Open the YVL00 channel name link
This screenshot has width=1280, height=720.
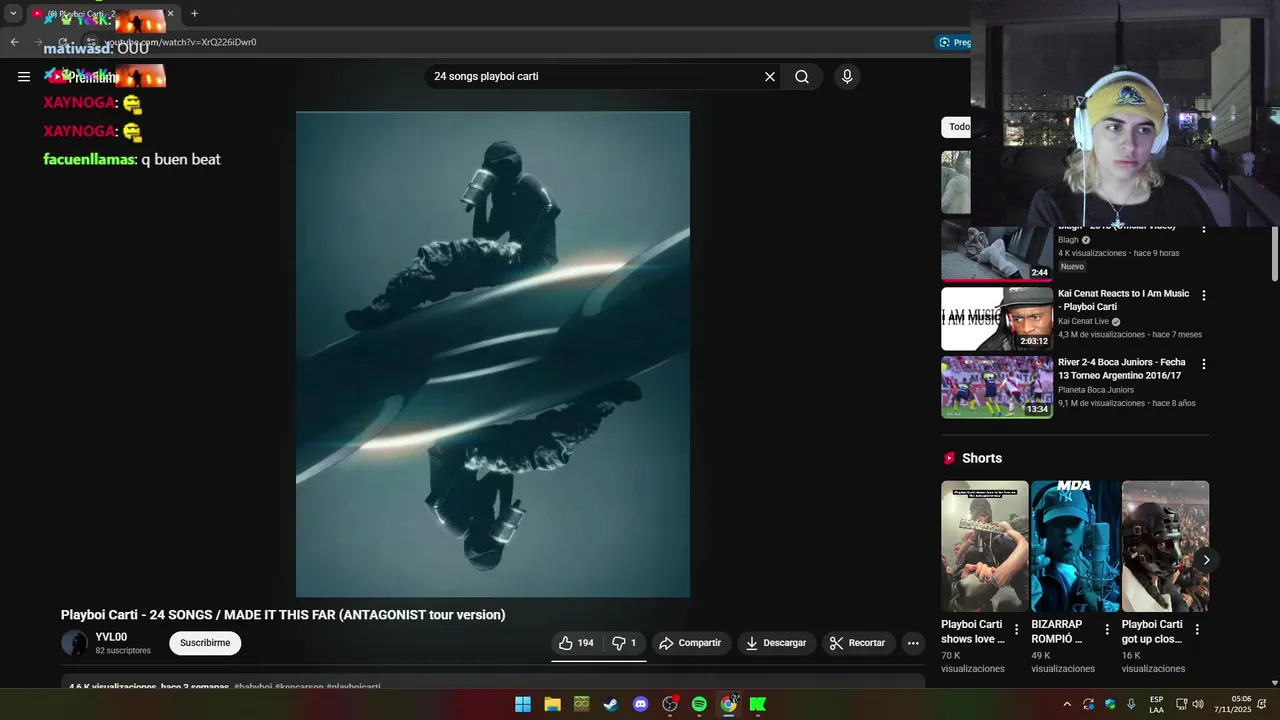click(x=111, y=637)
